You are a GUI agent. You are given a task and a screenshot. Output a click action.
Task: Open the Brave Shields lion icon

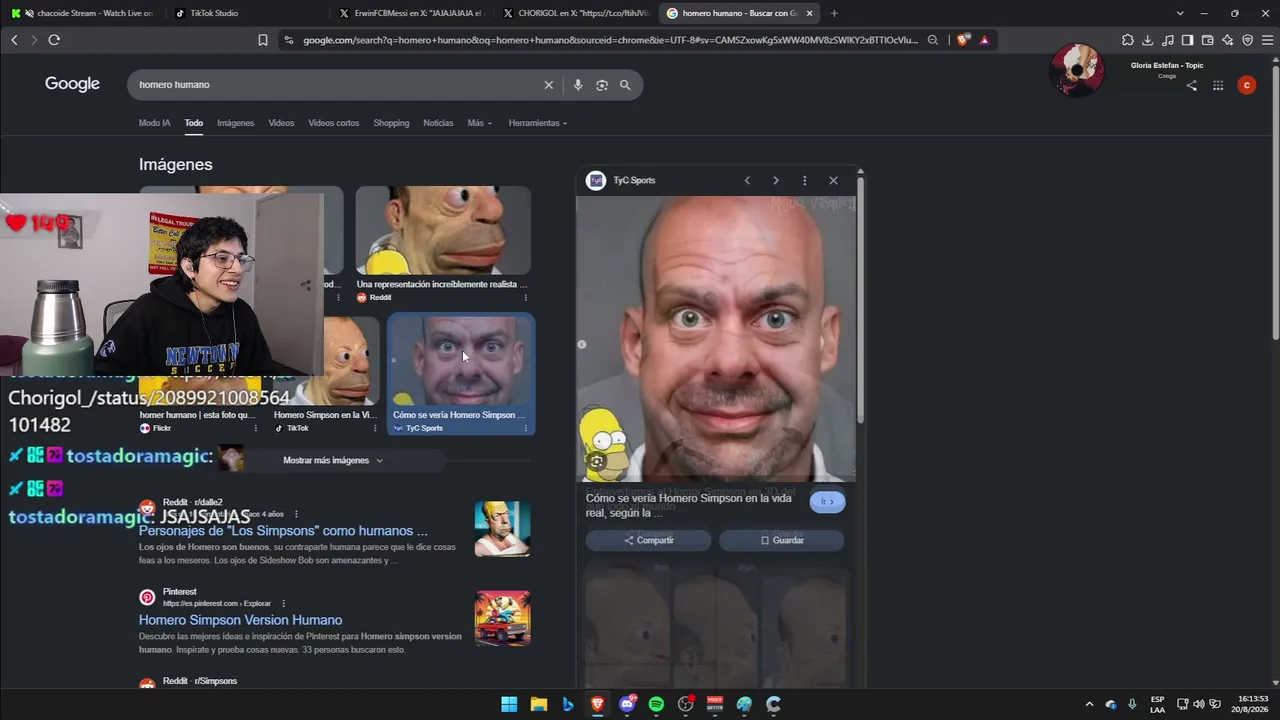coord(963,40)
